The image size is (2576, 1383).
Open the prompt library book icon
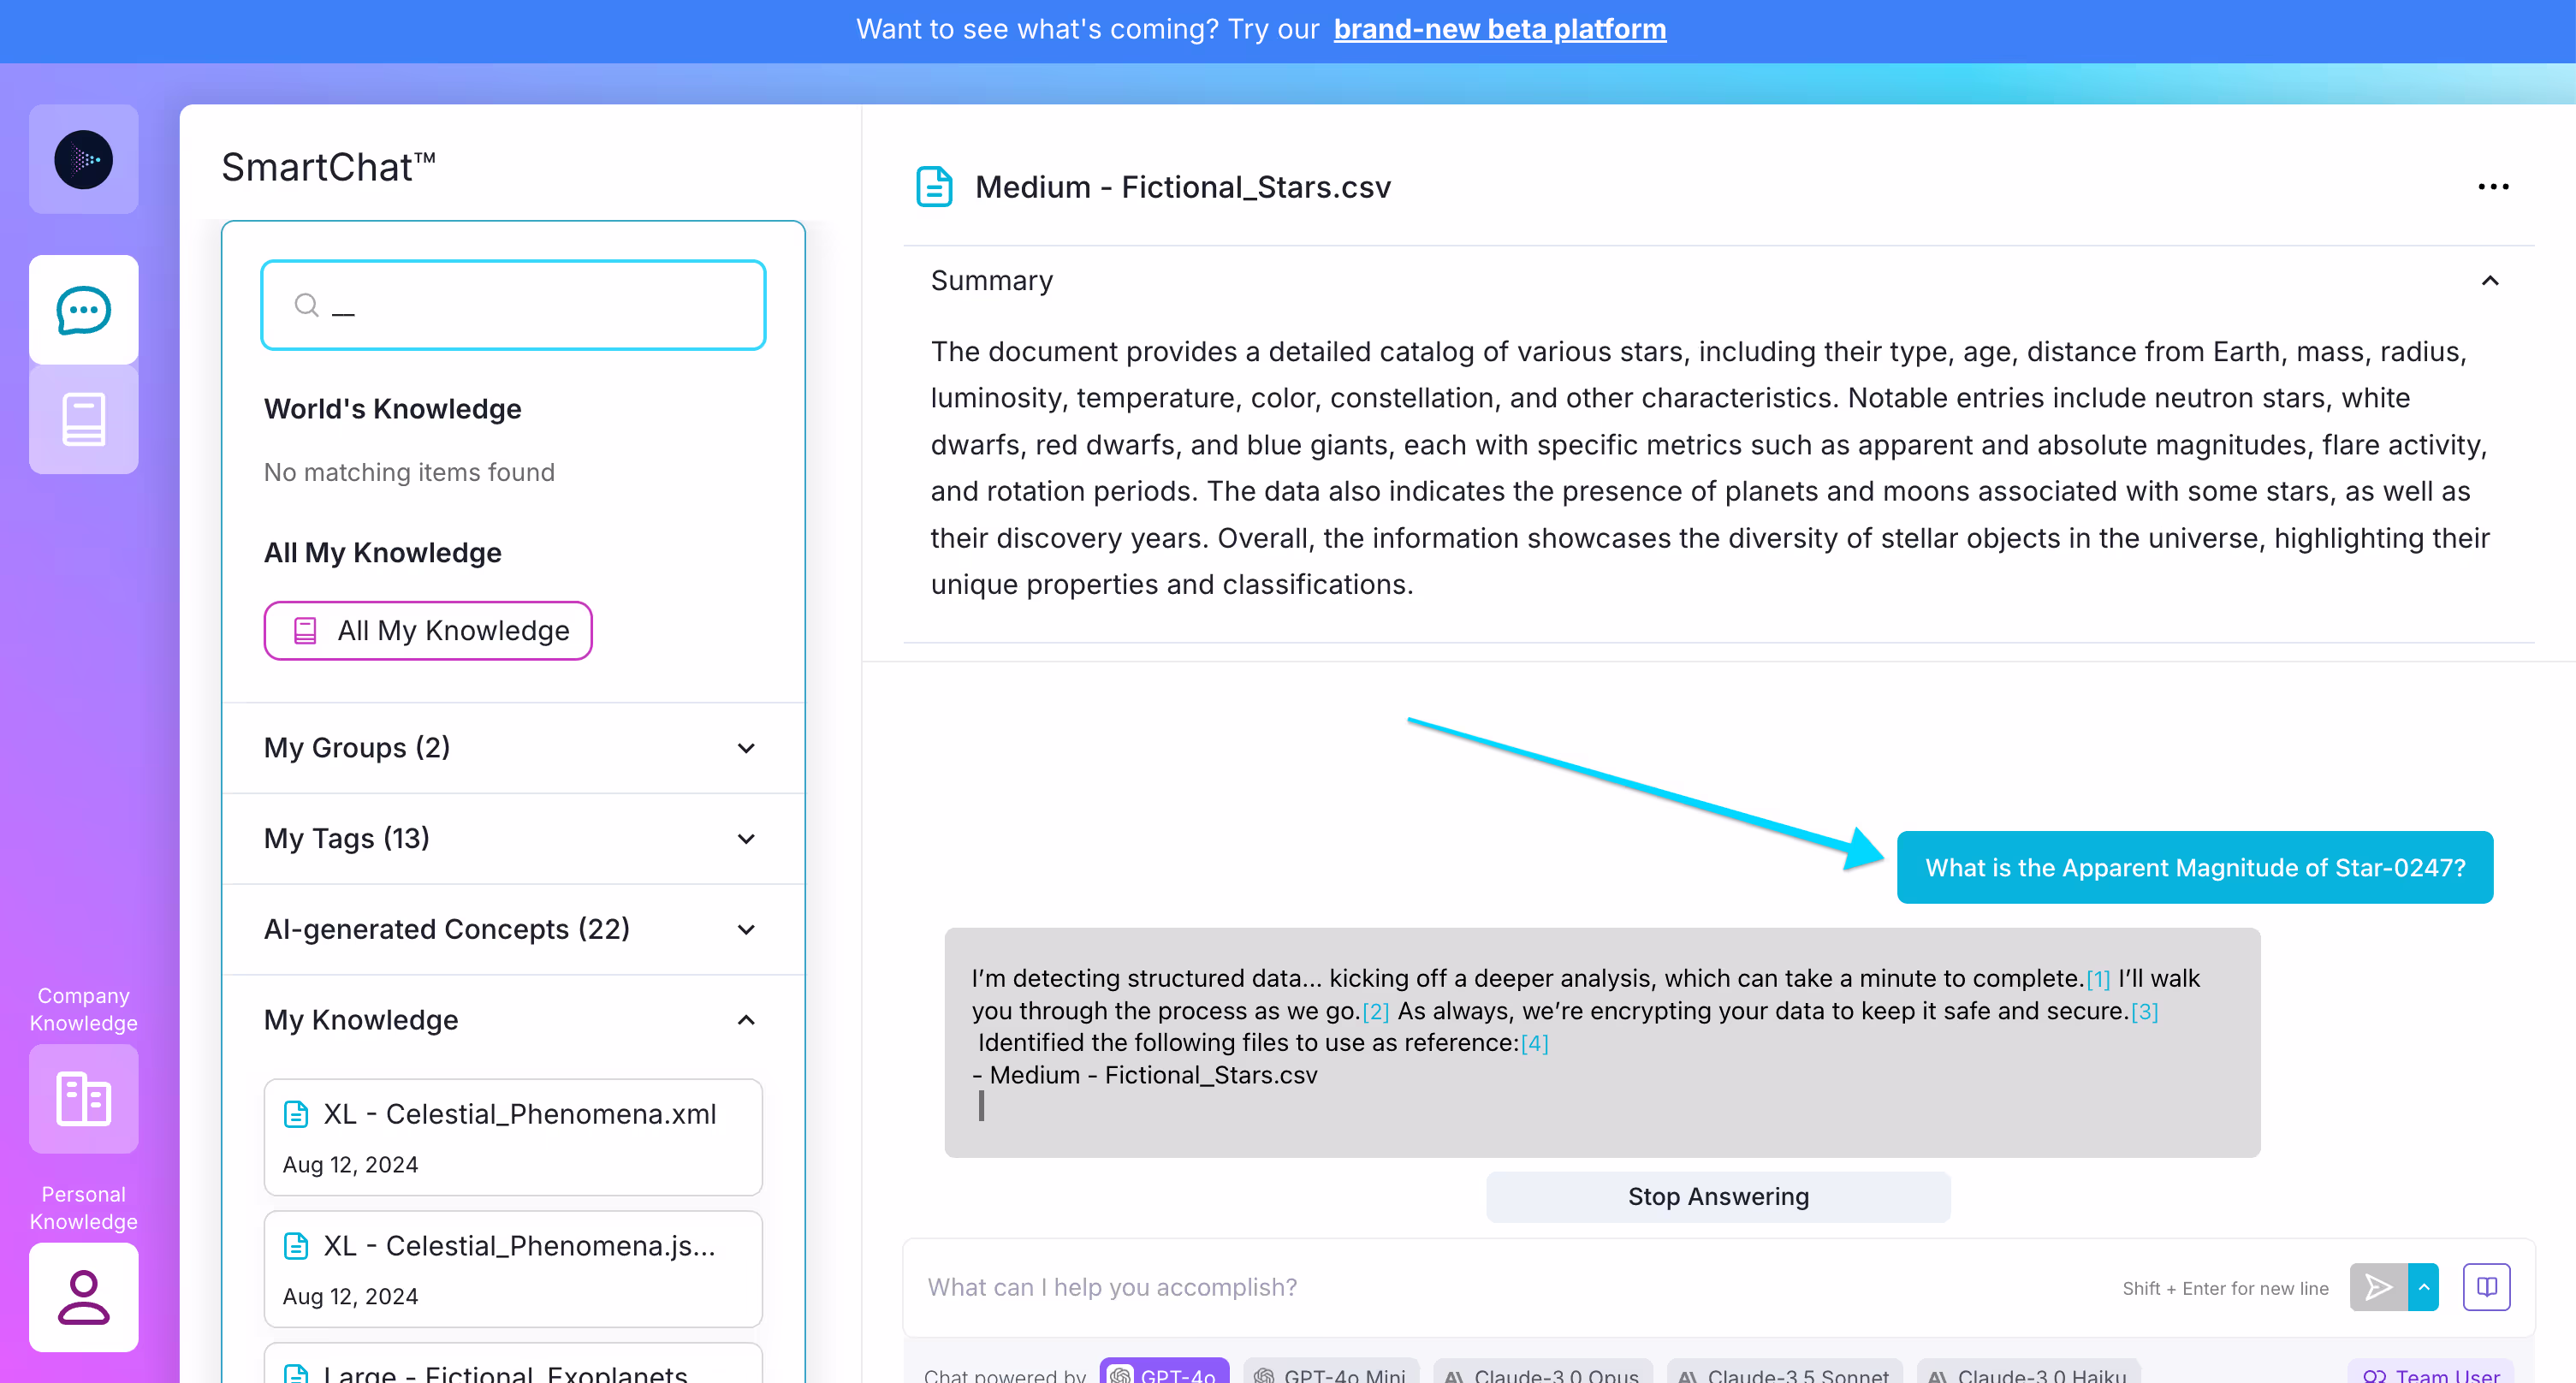point(2486,1287)
